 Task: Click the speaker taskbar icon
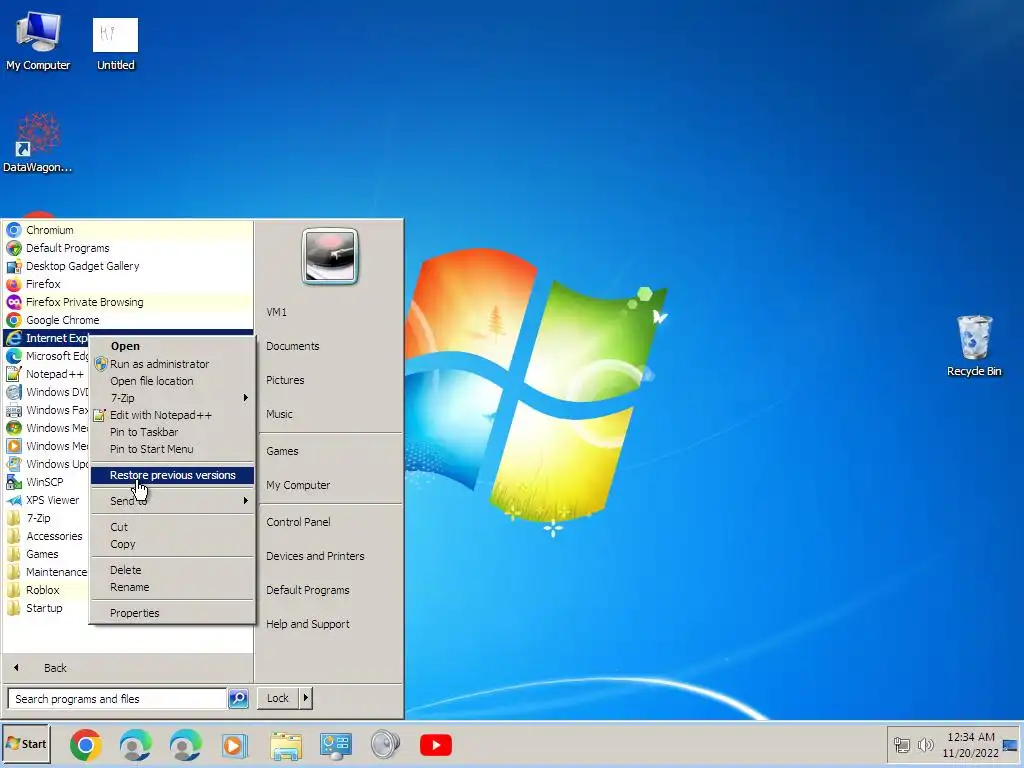pos(385,745)
